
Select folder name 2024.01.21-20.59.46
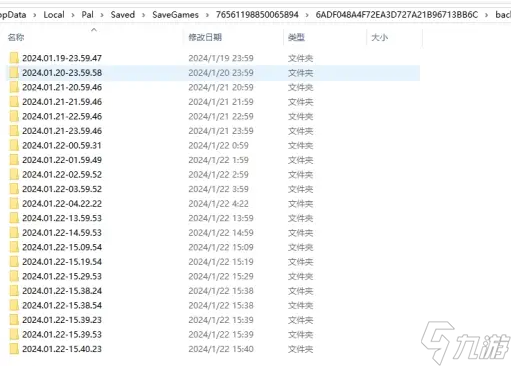62,87
